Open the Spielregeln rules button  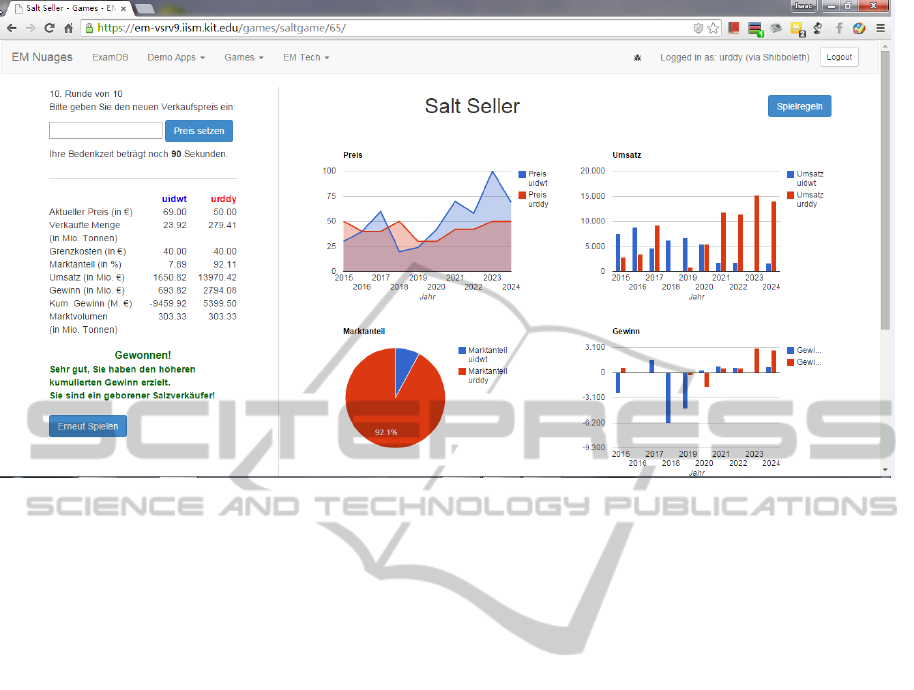799,106
